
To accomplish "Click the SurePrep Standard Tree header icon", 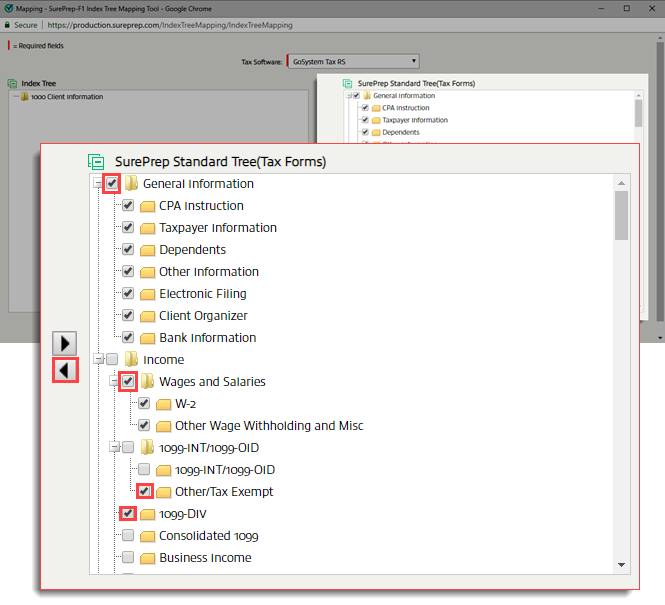I will pyautogui.click(x=96, y=161).
